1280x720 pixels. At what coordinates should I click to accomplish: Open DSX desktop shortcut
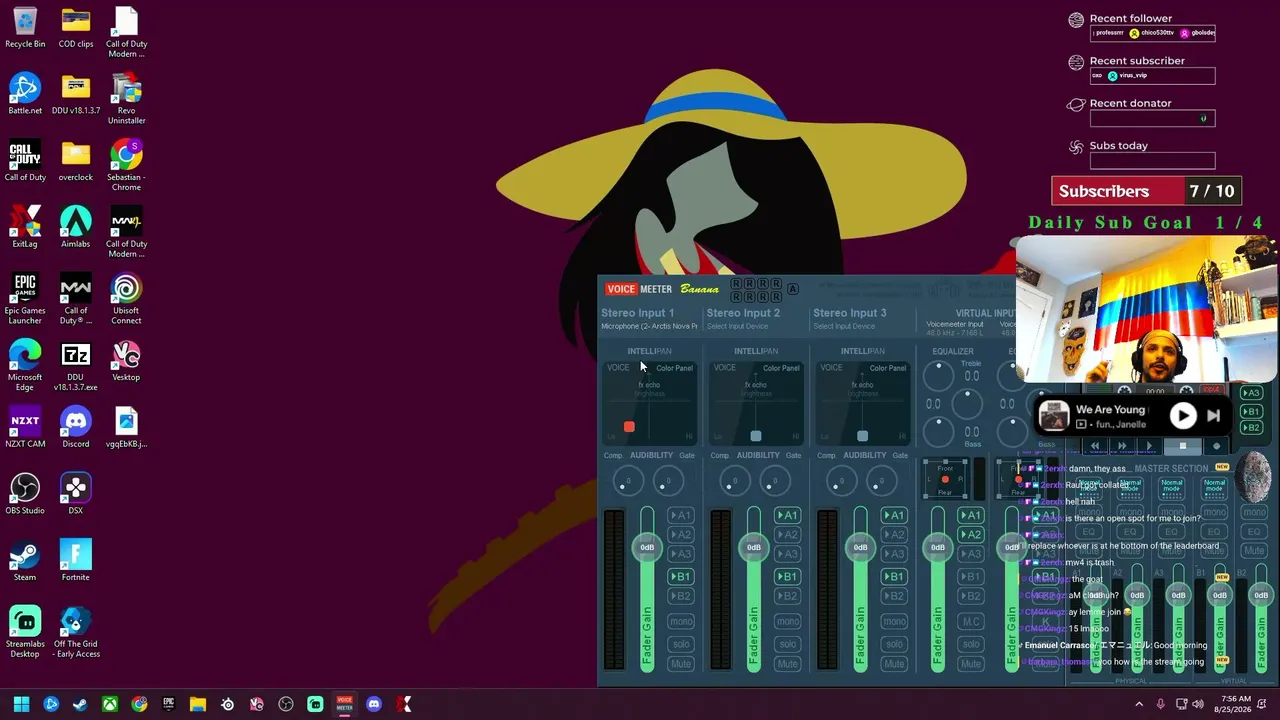point(76,495)
